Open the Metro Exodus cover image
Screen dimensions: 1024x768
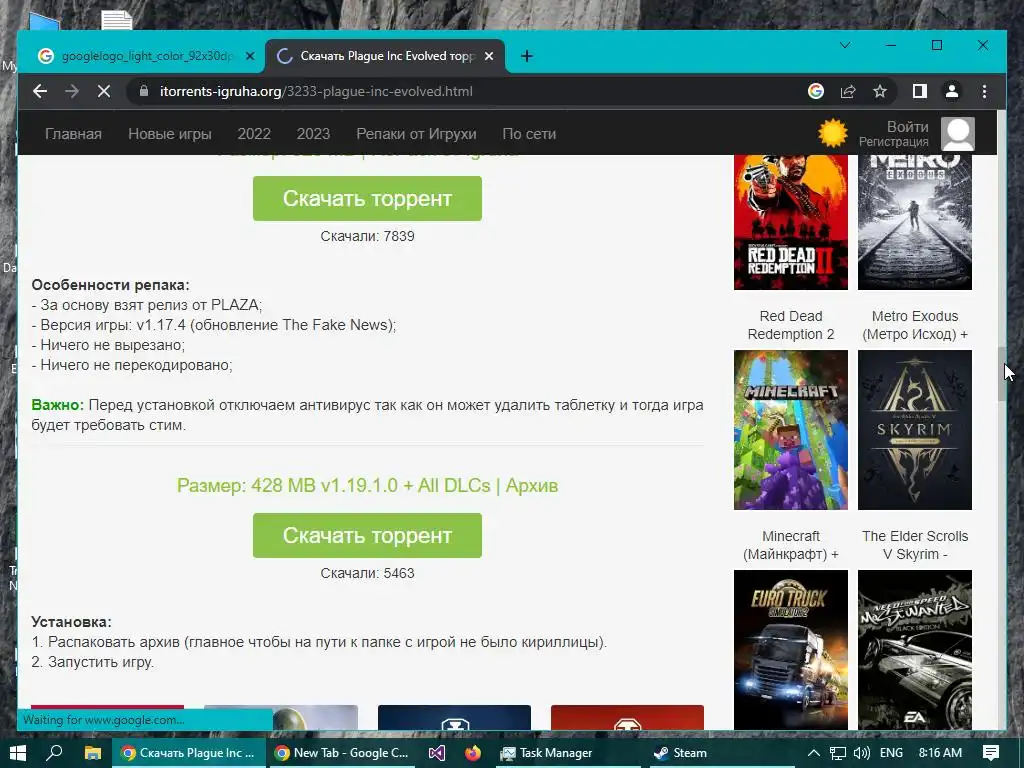point(914,222)
